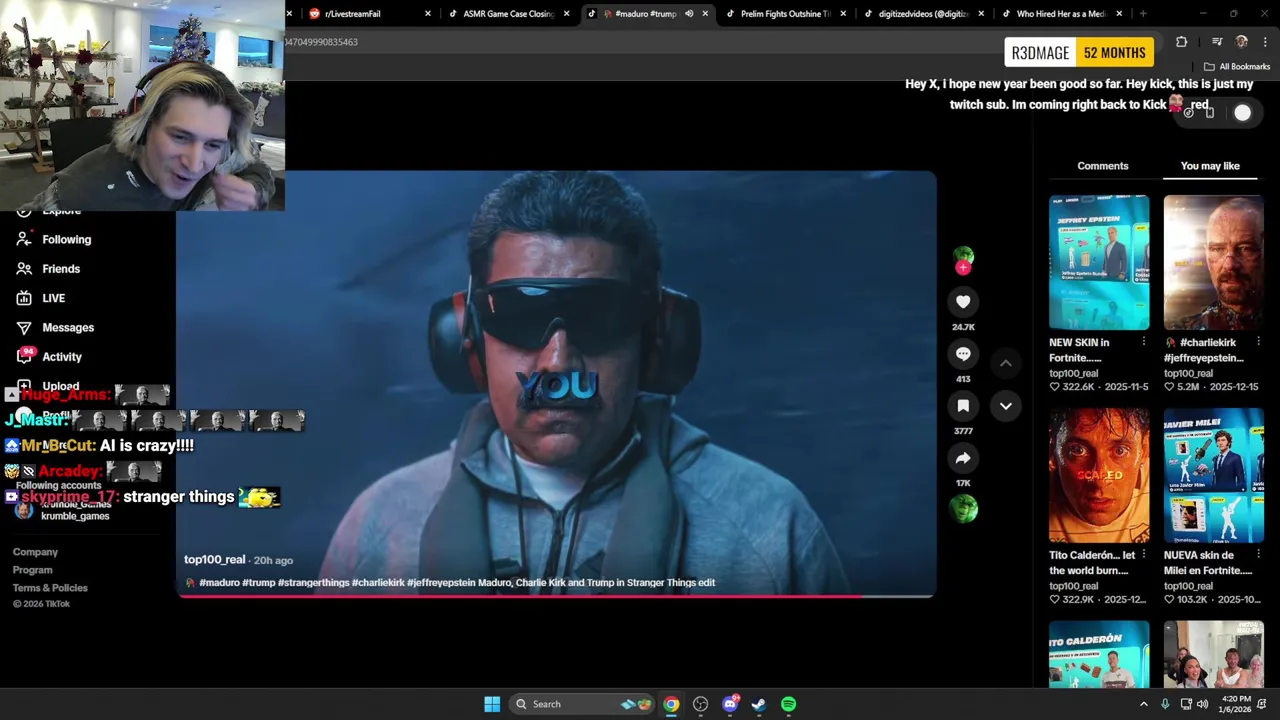Image resolution: width=1280 pixels, height=720 pixels.
Task: Close the r/LivestreamFail browser tab
Action: tap(428, 14)
